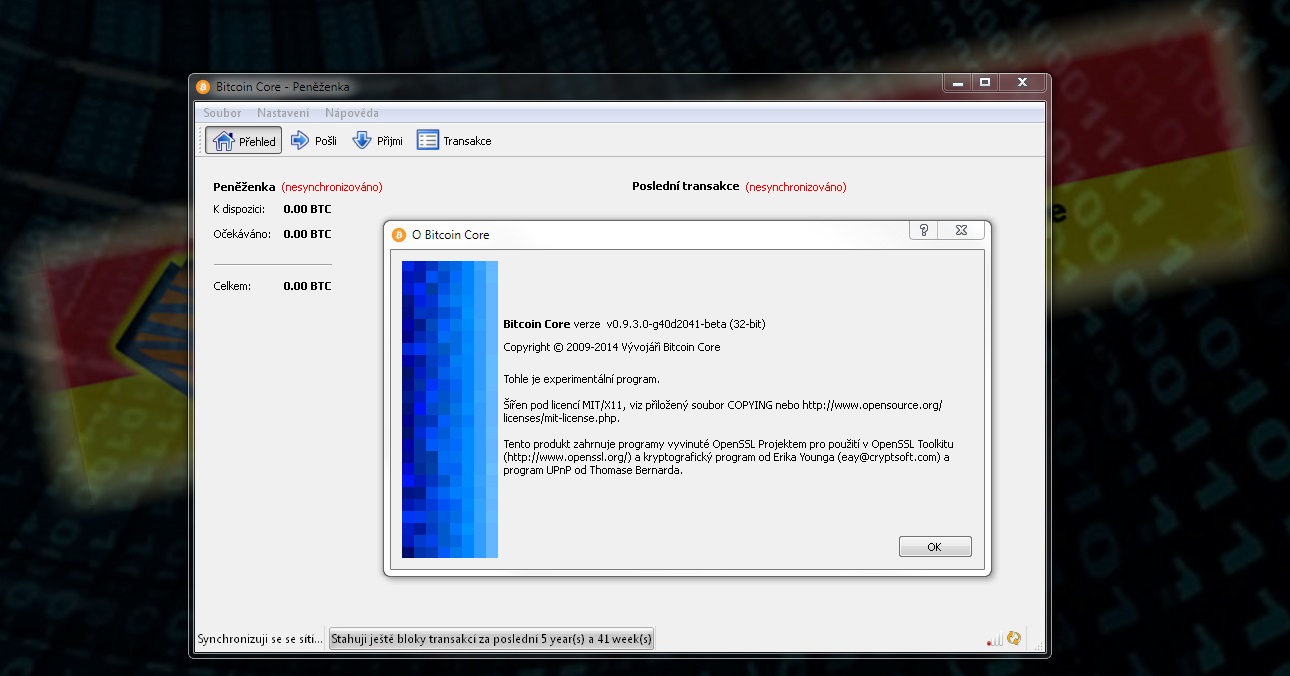The width and height of the screenshot is (1290, 676).
Task: Click the opensource.org license URL text
Action: (722, 411)
